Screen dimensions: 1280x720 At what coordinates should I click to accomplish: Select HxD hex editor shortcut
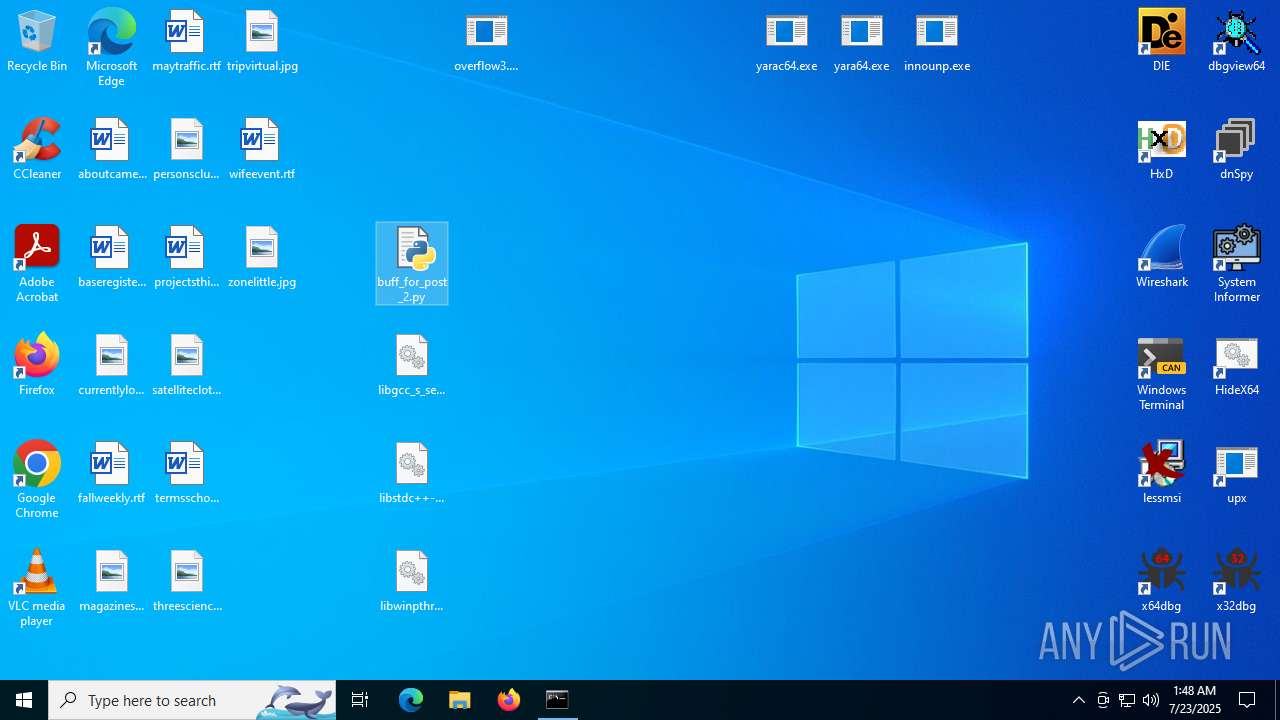1162,150
